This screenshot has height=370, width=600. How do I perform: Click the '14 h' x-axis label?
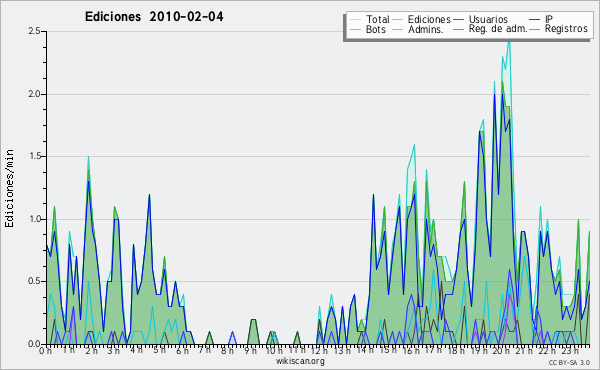point(364,350)
